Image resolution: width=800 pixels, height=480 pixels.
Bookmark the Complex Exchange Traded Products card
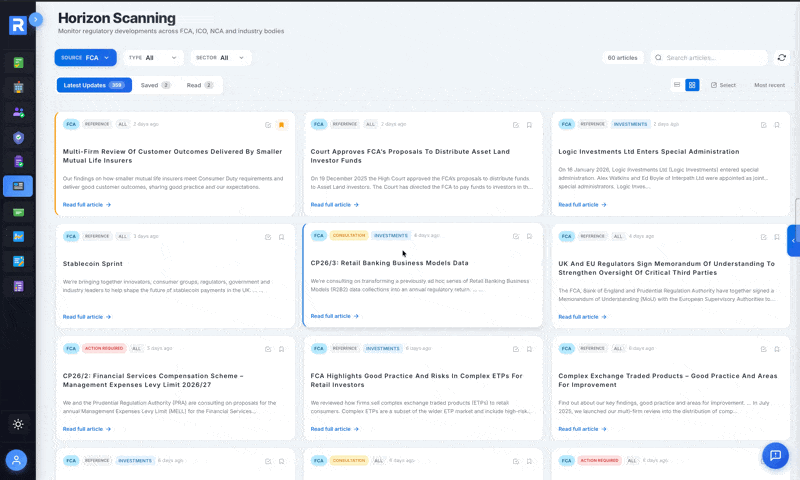[777, 349]
